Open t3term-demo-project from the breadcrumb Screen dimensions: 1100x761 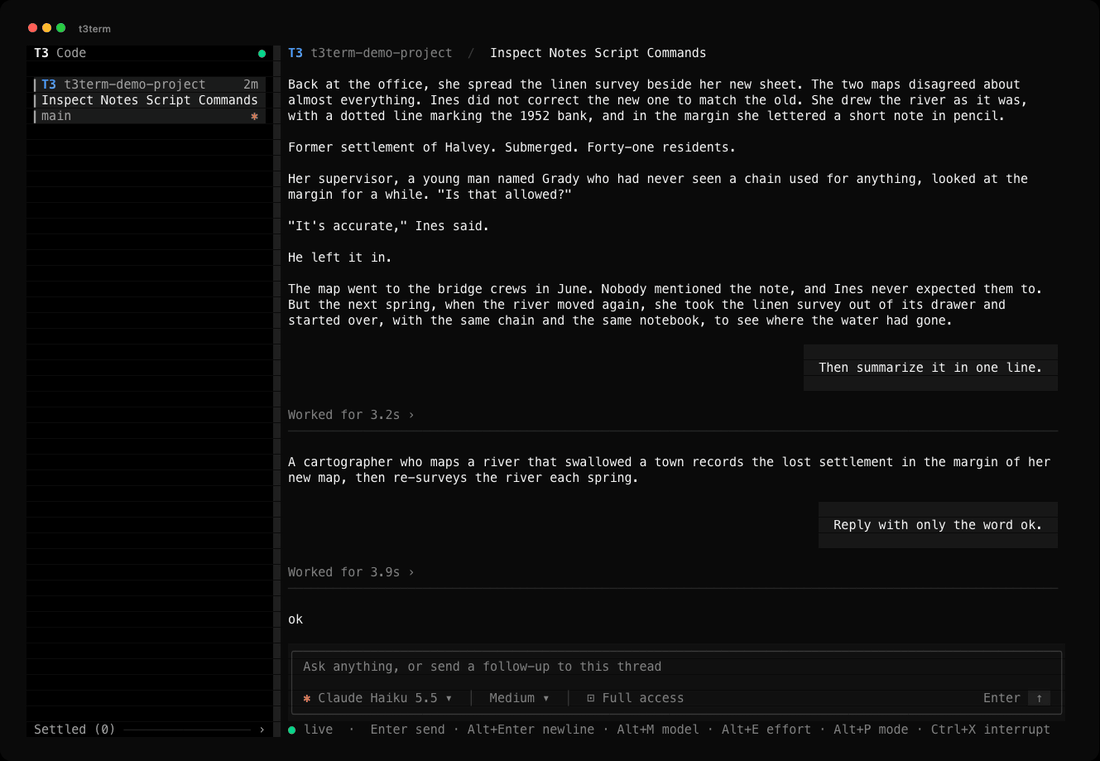click(382, 53)
